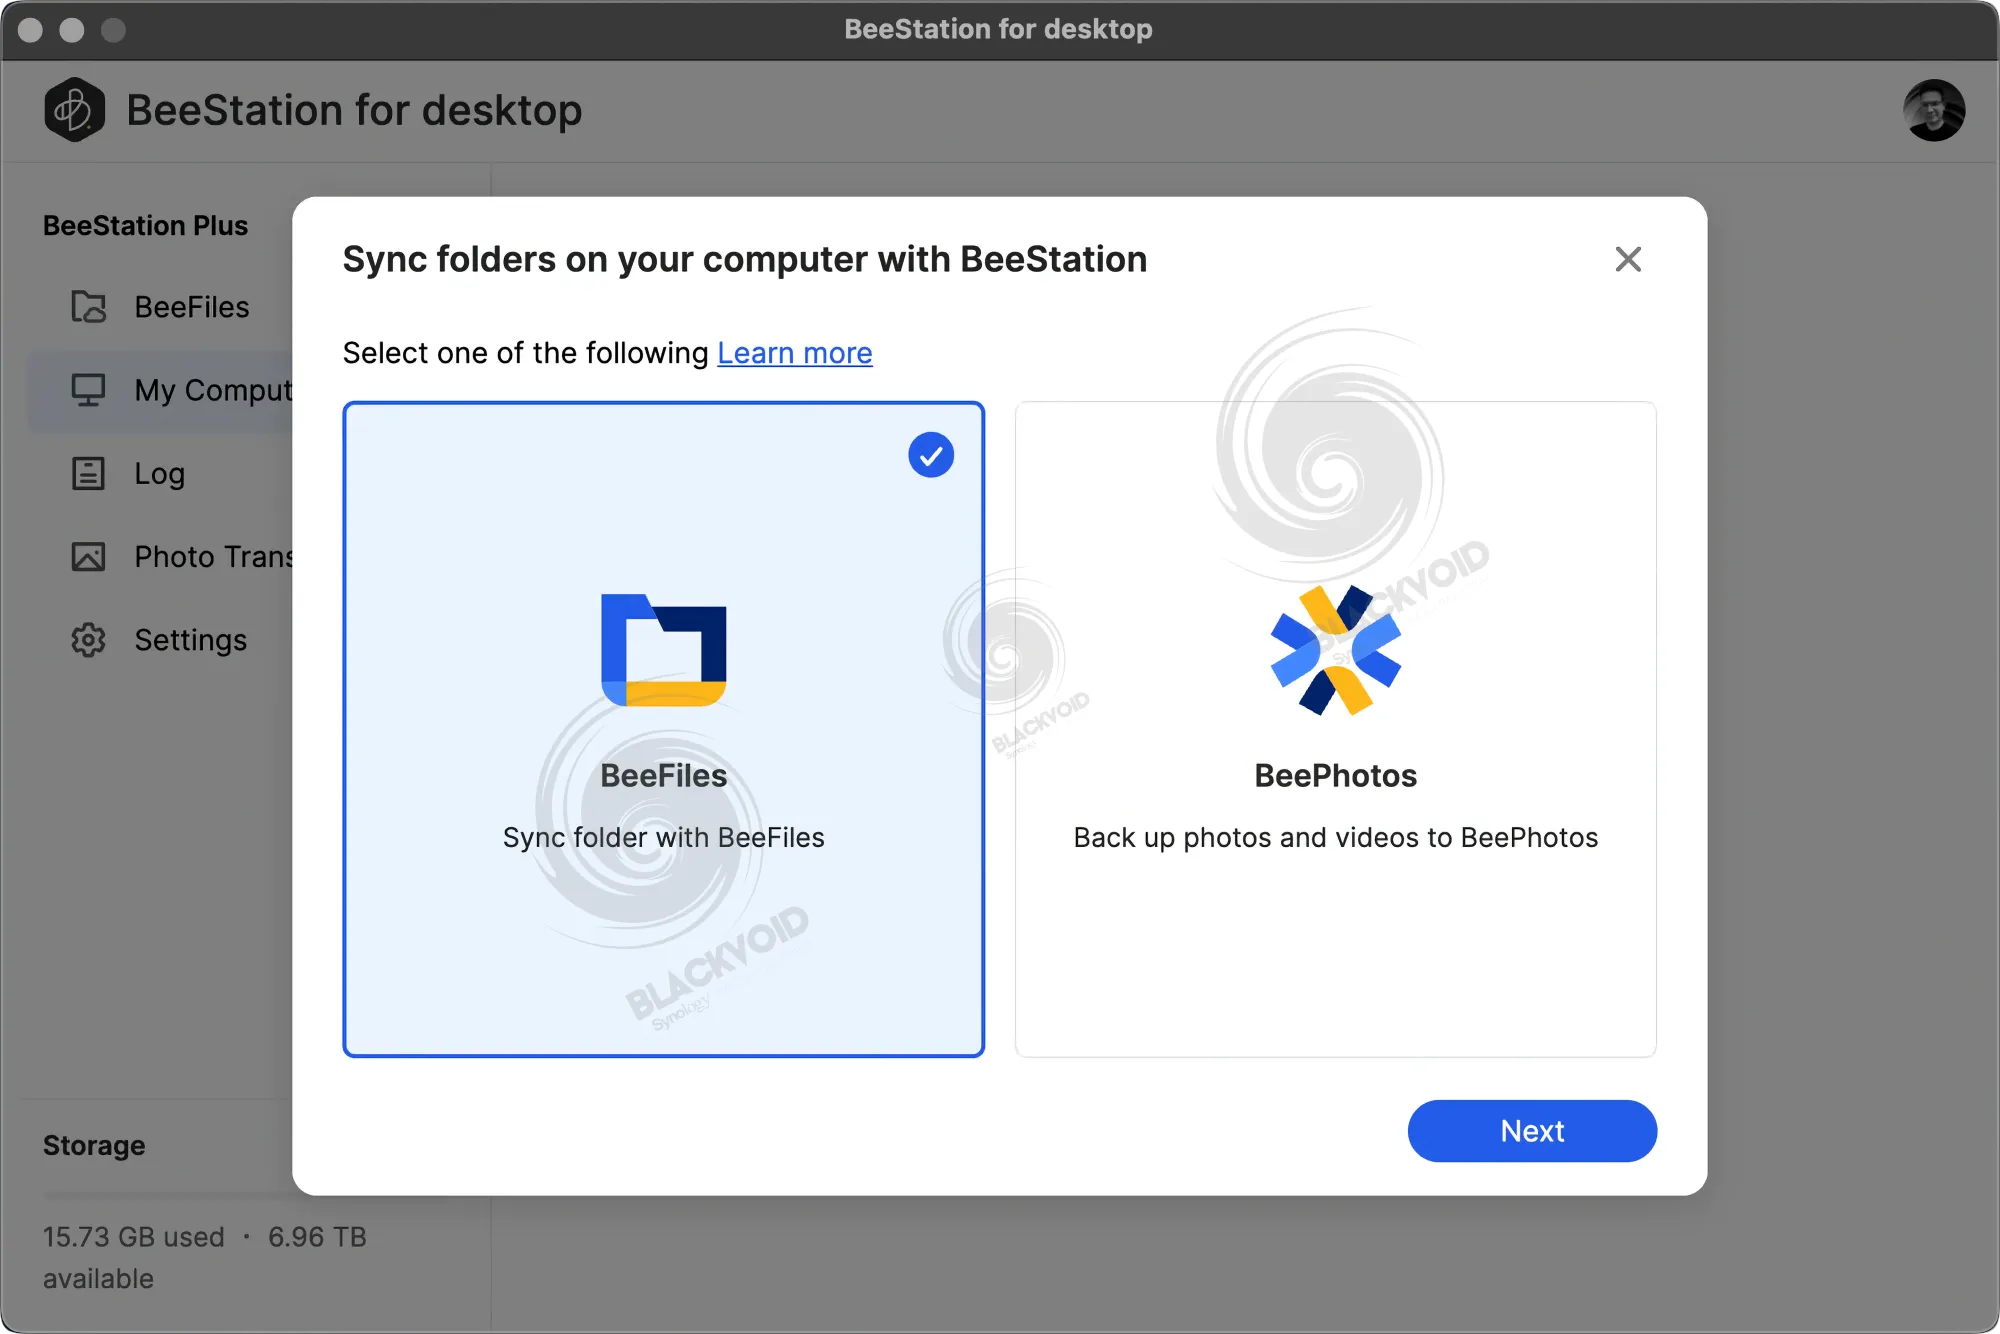The height and width of the screenshot is (1334, 2000).
Task: Click the Log sidebar icon
Action: click(88, 473)
